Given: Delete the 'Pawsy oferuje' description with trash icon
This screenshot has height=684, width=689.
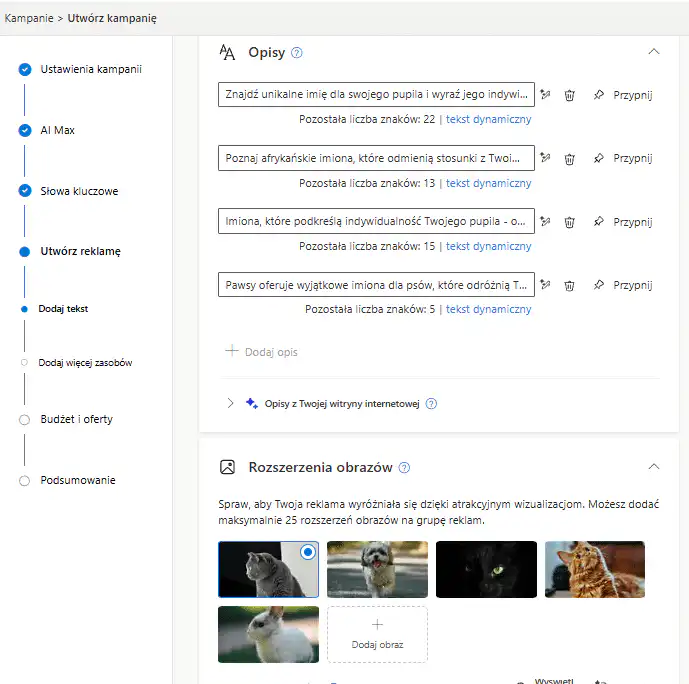Looking at the screenshot, I should [x=569, y=285].
